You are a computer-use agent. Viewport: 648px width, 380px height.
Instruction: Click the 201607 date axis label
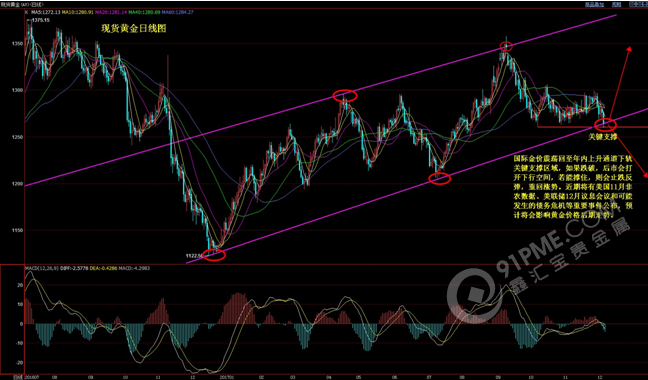pos(31,377)
